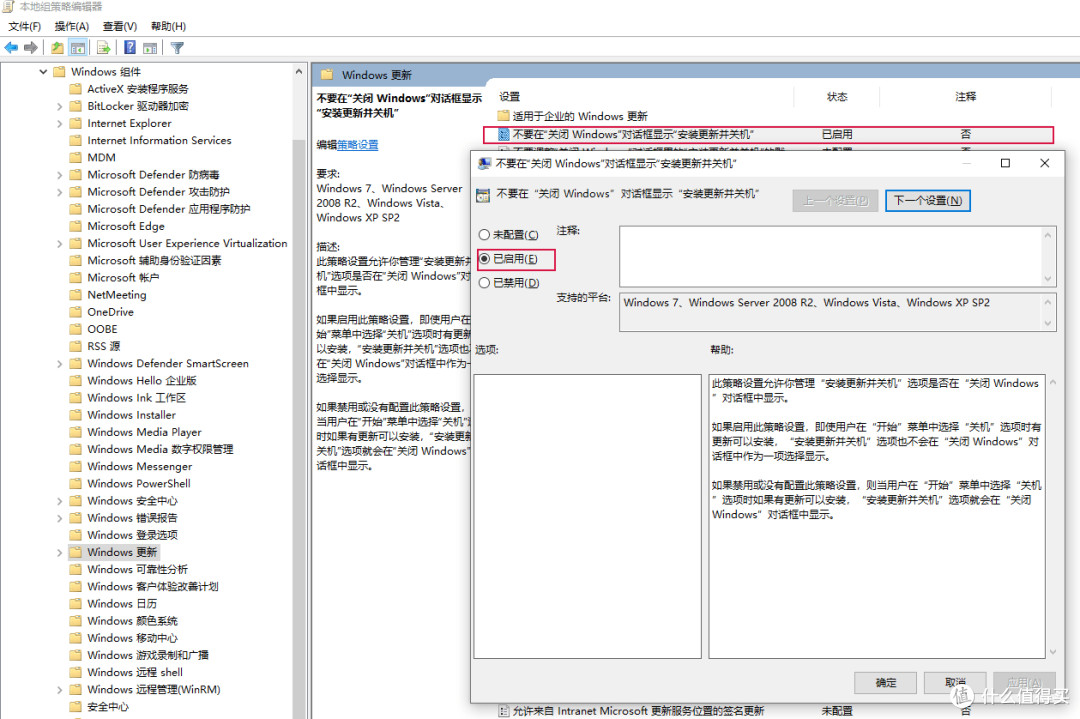Select the 已启用(E) radio button
The image size is (1080, 719).
pos(484,259)
